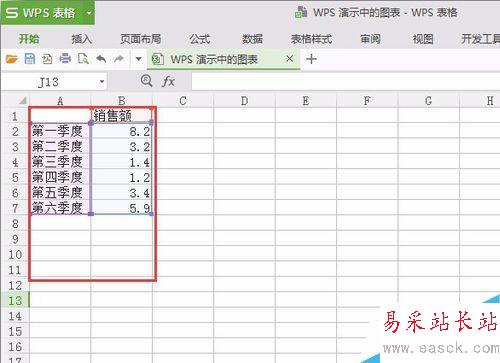Select the cell with value 8.2
The width and height of the screenshot is (500, 363).
coord(122,131)
